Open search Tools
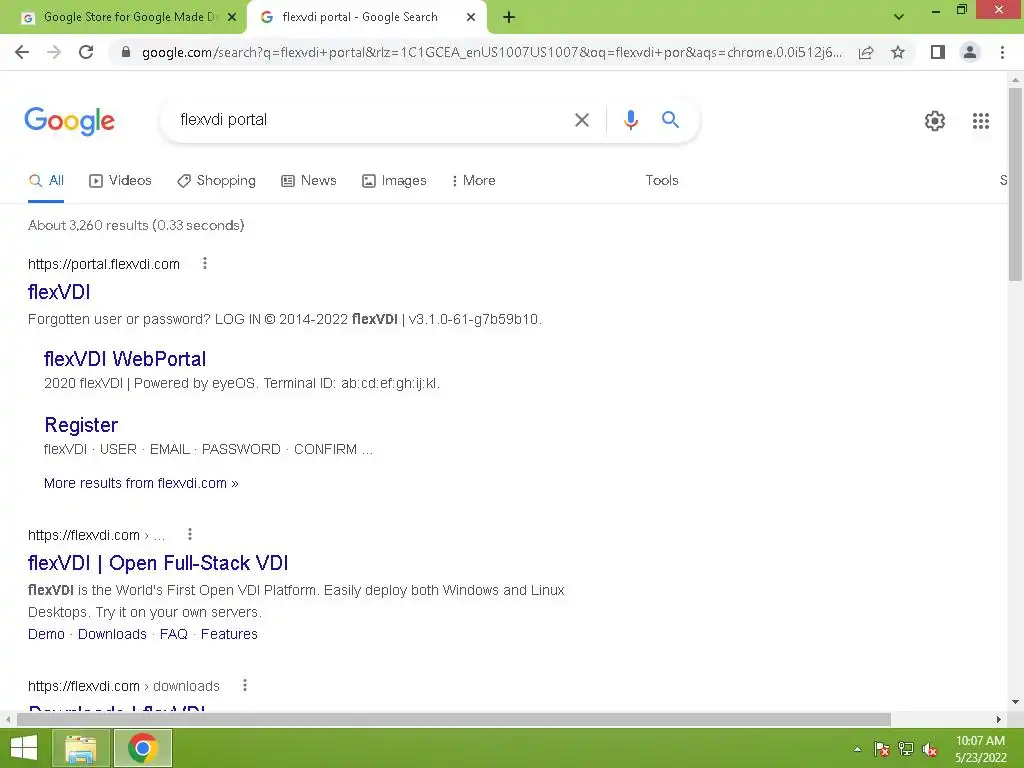This screenshot has width=1024, height=768. click(x=662, y=181)
